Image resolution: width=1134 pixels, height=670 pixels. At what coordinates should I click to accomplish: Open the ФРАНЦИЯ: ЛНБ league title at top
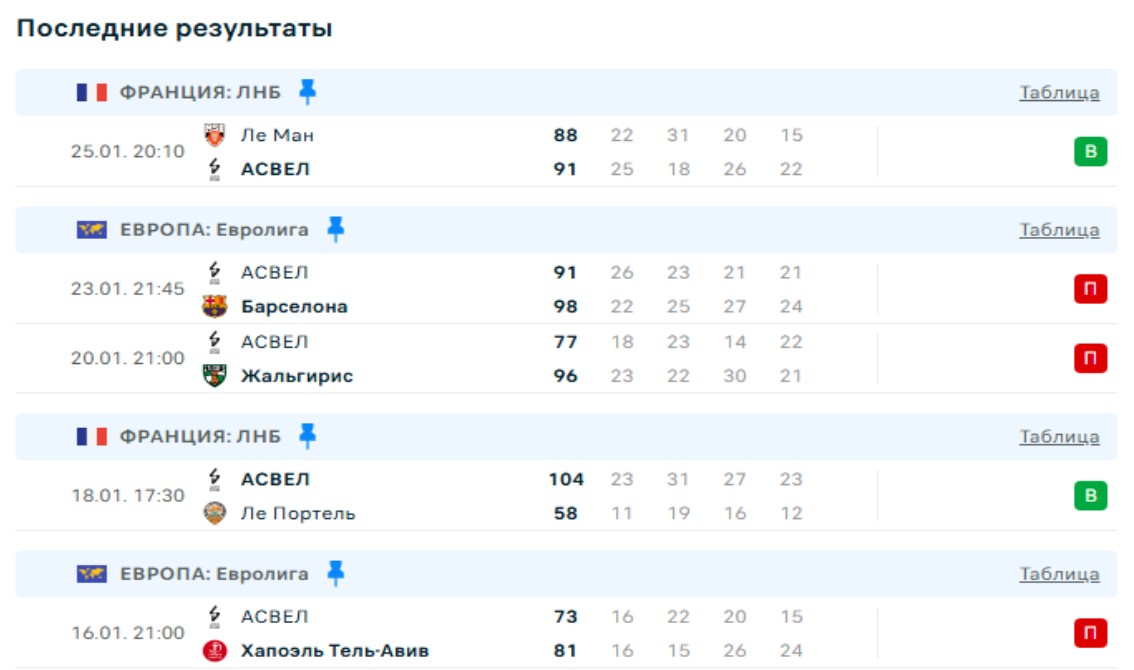200,93
